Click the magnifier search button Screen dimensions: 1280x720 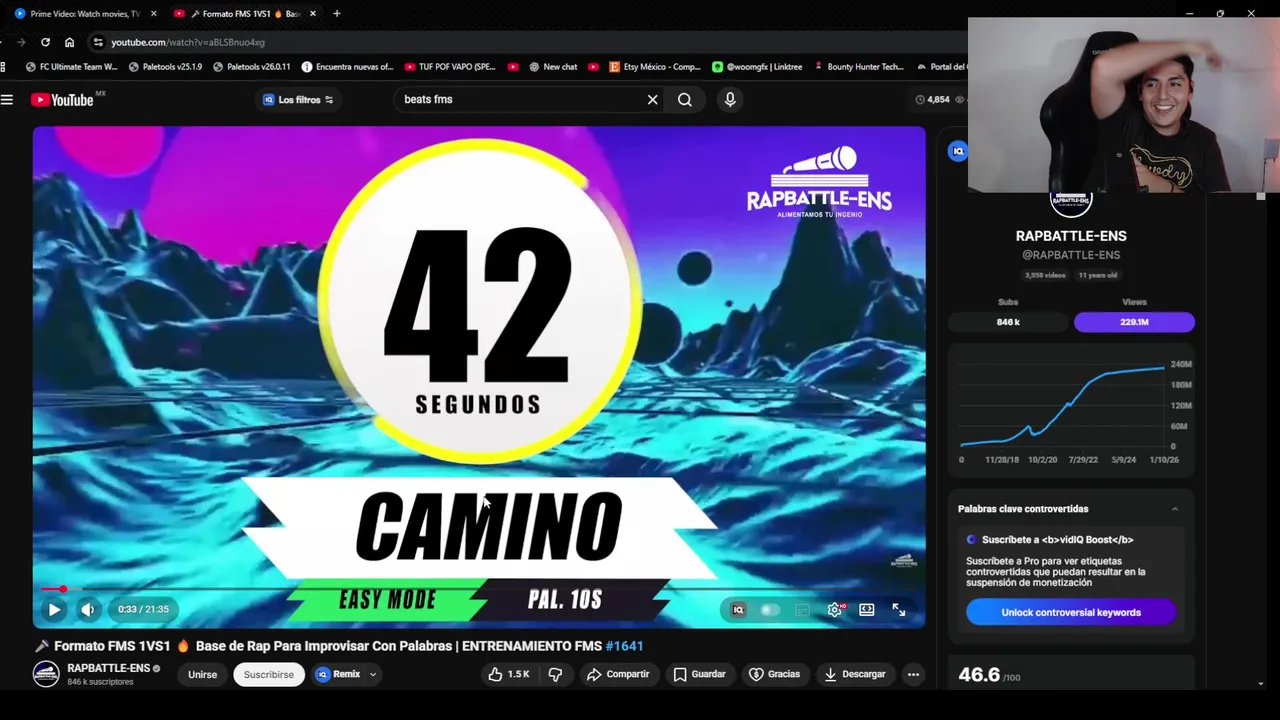pyautogui.click(x=684, y=99)
